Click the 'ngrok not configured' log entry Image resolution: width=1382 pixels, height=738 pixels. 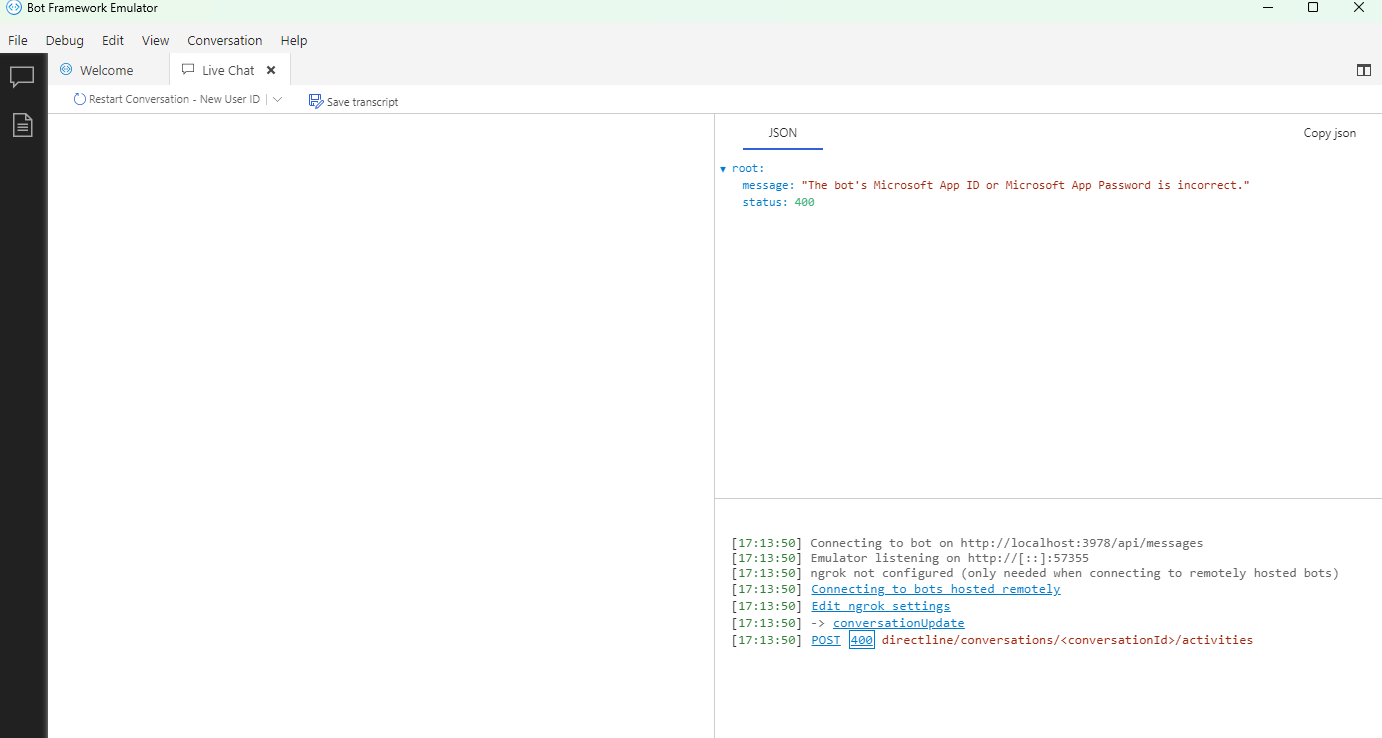point(1075,573)
